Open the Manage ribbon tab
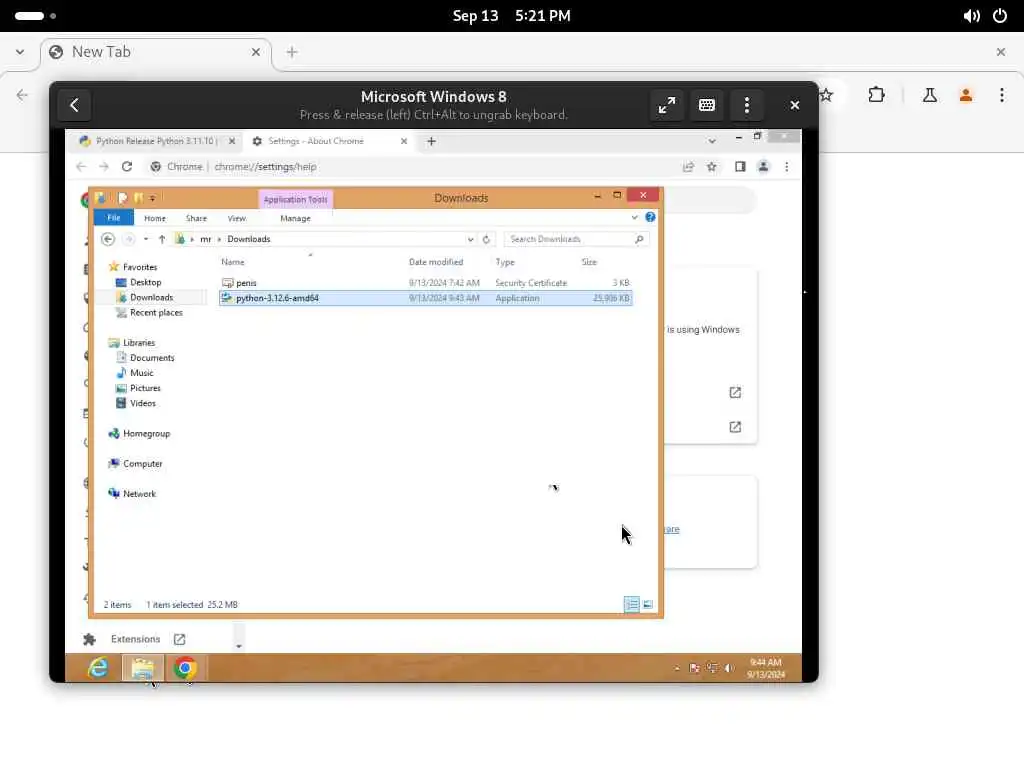 tap(295, 218)
